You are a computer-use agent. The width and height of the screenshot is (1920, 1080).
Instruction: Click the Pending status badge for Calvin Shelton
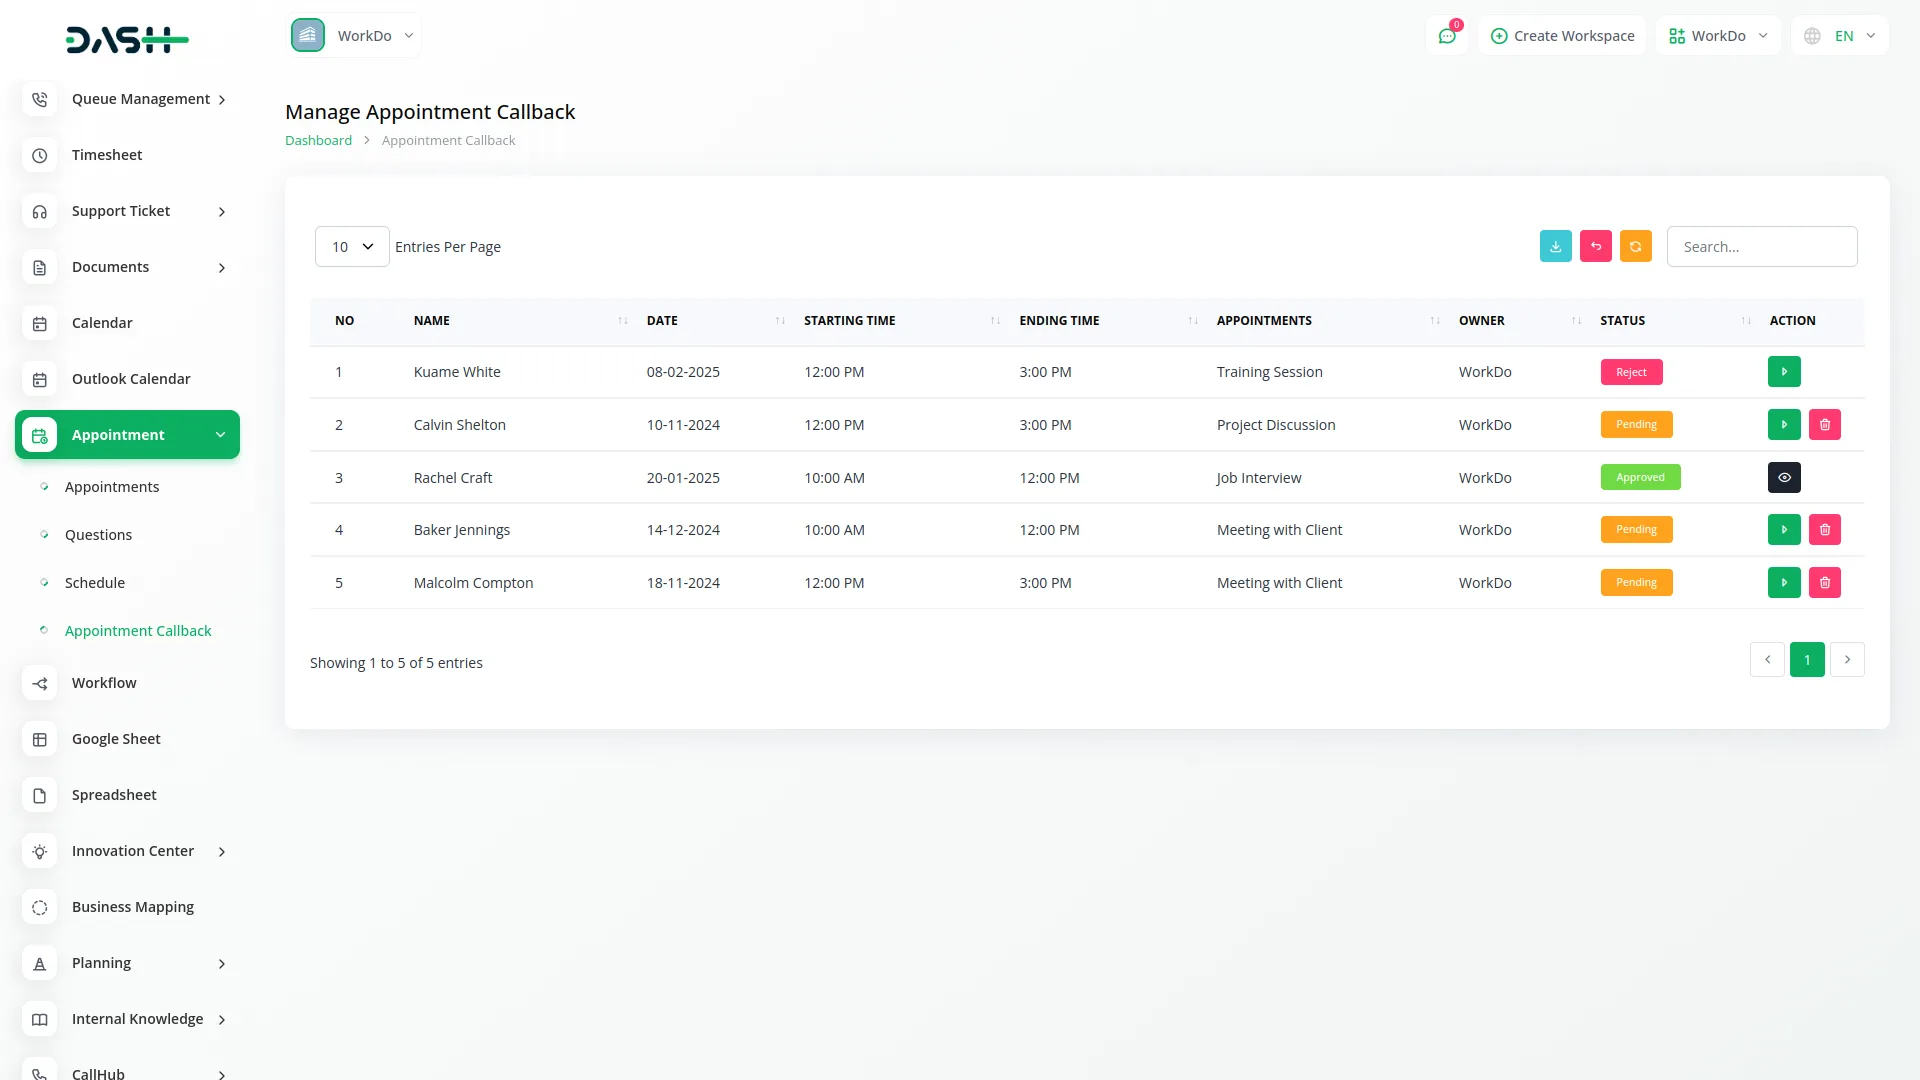[x=1636, y=425]
